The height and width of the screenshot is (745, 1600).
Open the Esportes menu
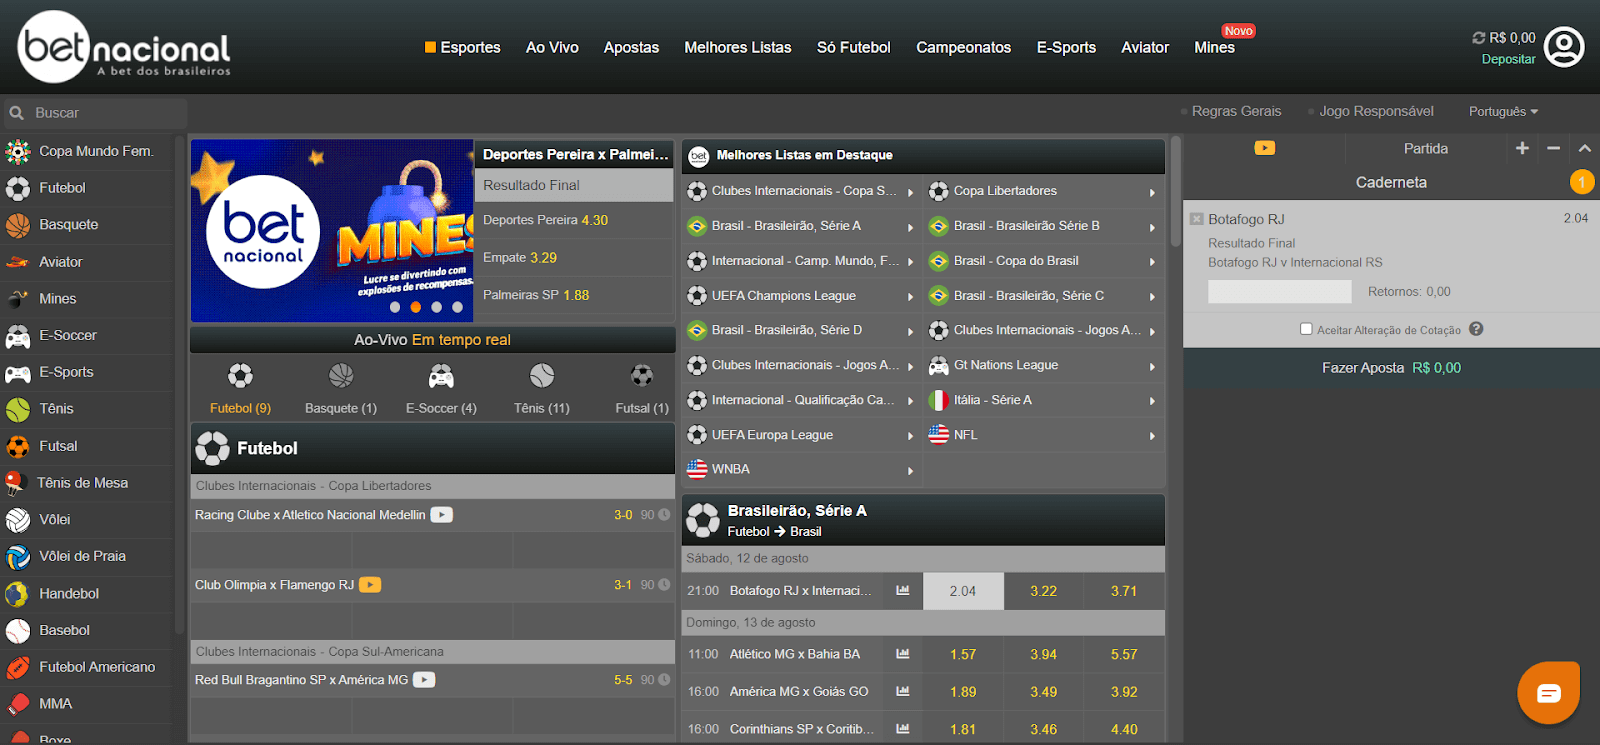[x=463, y=47]
